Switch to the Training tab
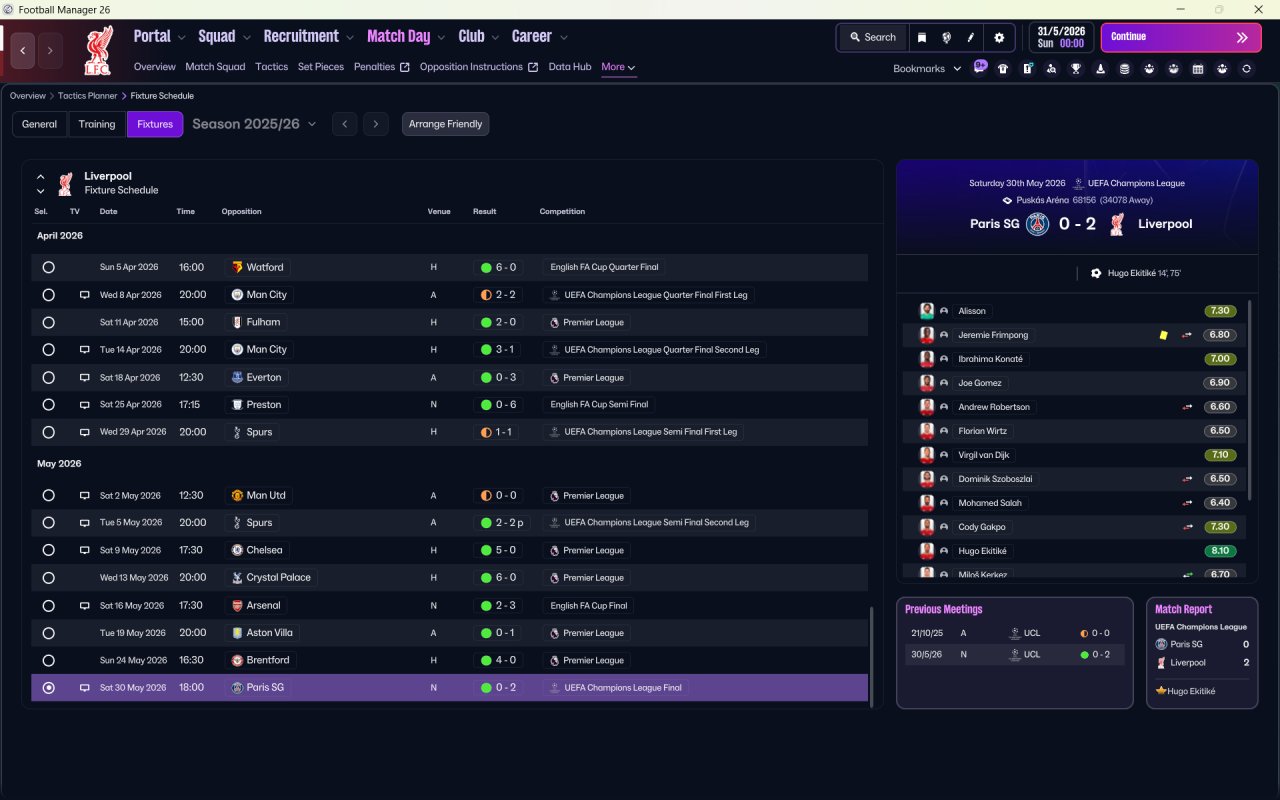Image resolution: width=1280 pixels, height=800 pixels. tap(97, 124)
